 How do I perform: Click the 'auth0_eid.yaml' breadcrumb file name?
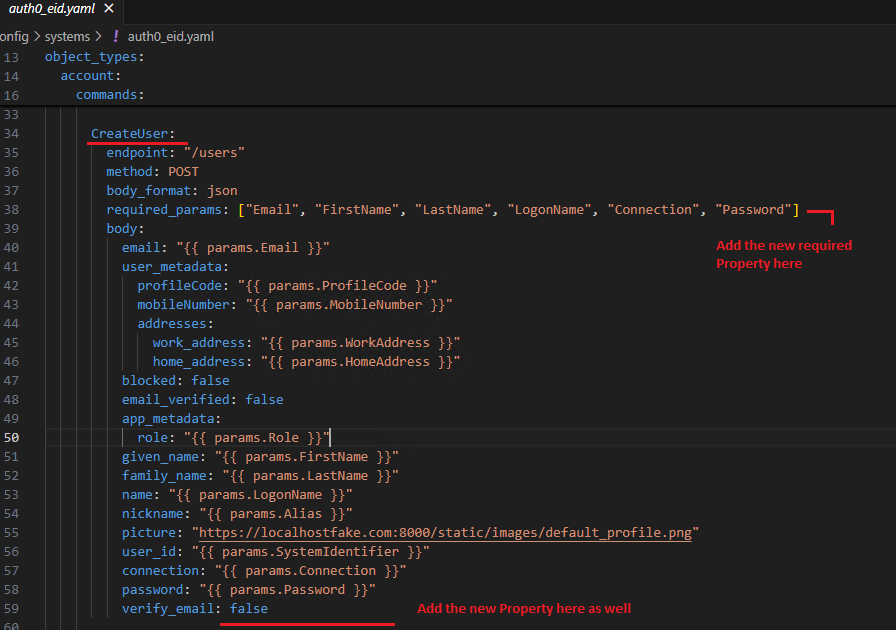(x=170, y=37)
